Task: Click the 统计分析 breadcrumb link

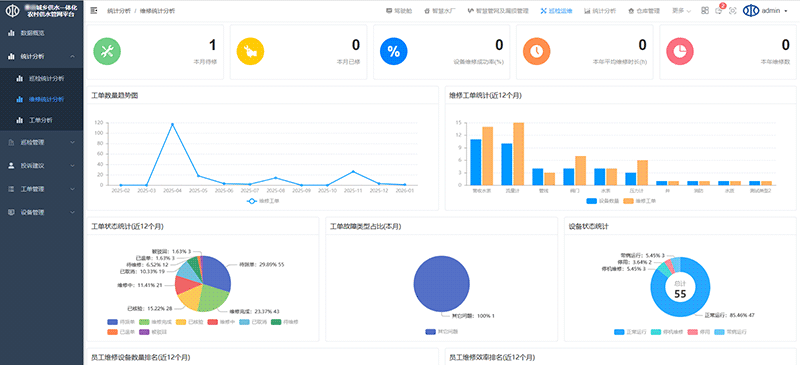Action: (x=118, y=11)
